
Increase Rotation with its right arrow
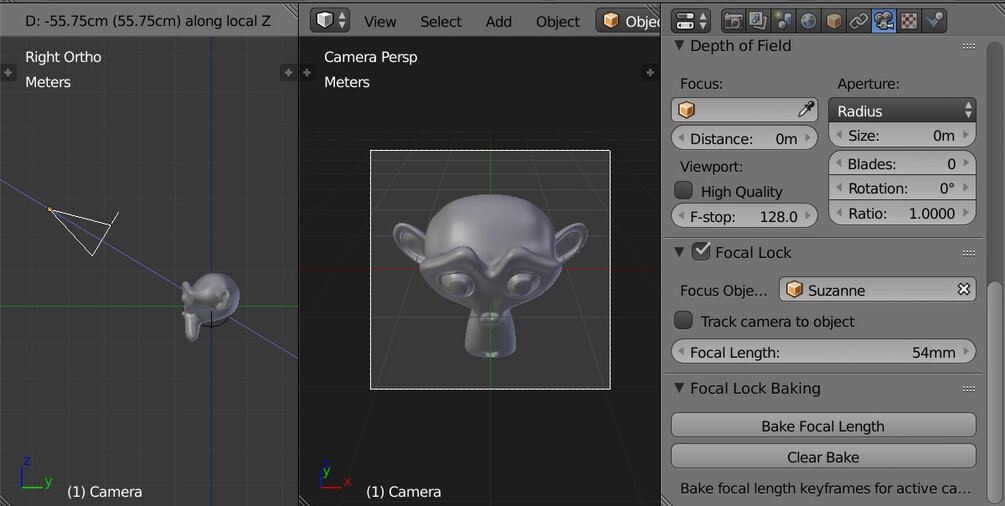(967, 189)
